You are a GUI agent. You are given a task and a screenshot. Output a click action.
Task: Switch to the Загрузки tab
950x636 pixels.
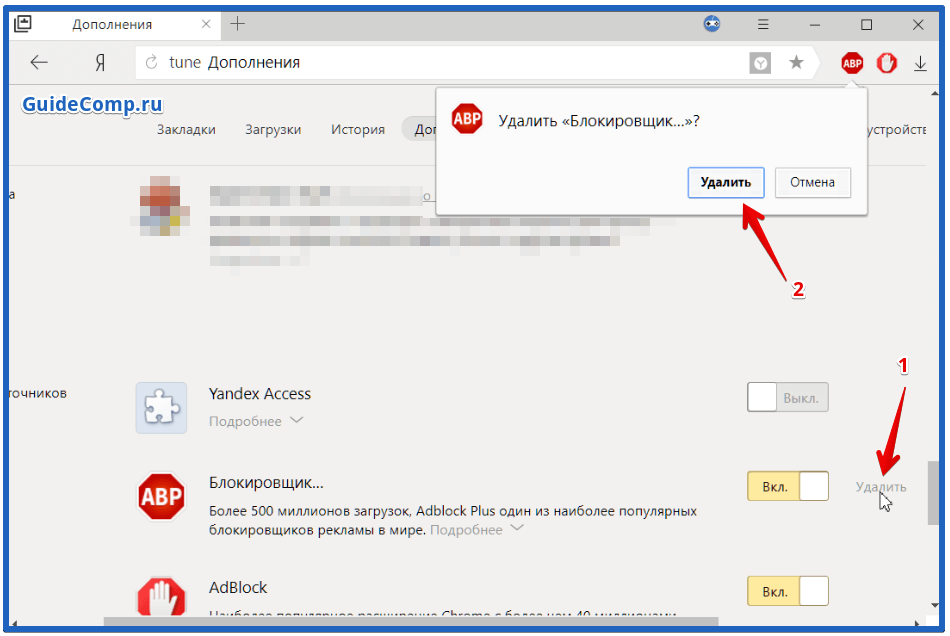(x=273, y=130)
